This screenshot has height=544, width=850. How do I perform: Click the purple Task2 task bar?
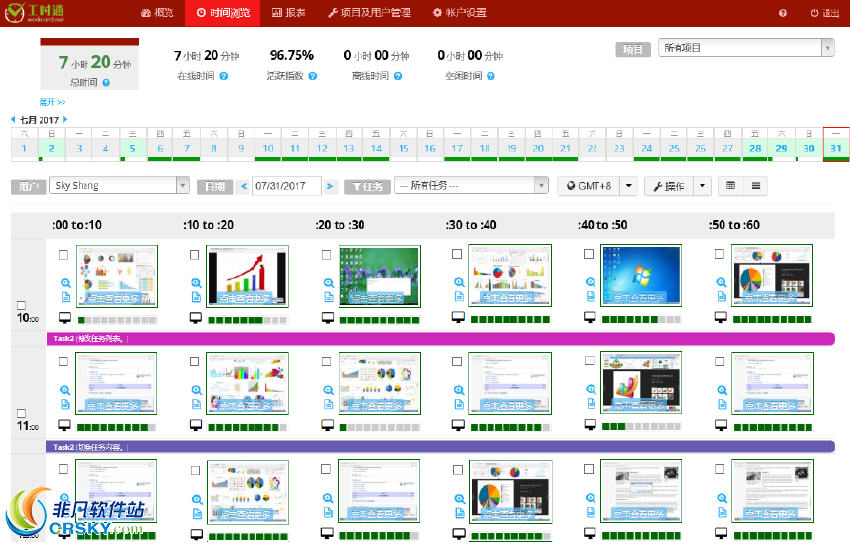pos(440,447)
